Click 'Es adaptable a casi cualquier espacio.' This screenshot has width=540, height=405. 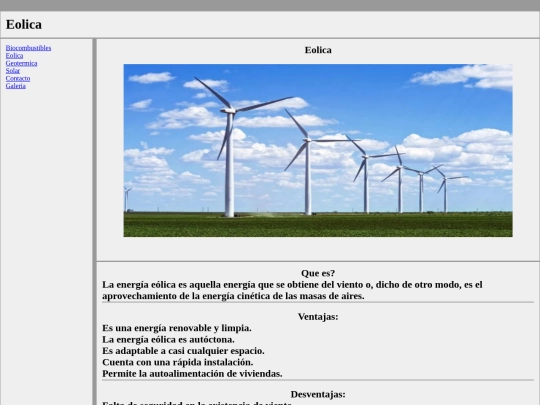[183, 351]
